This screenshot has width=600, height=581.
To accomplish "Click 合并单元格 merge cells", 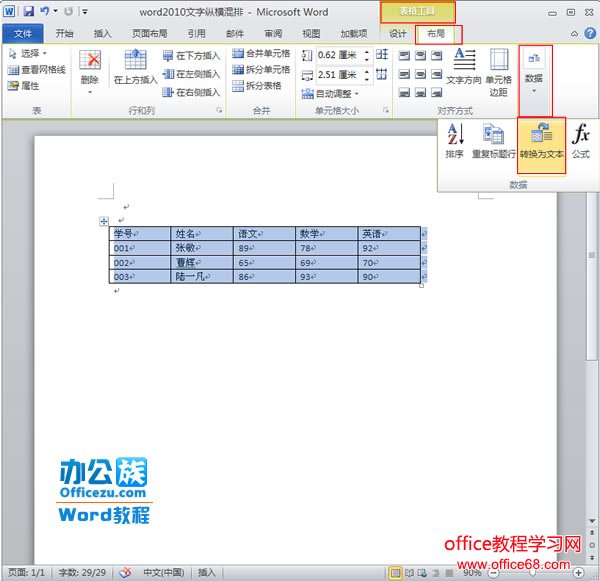I will coord(261,54).
